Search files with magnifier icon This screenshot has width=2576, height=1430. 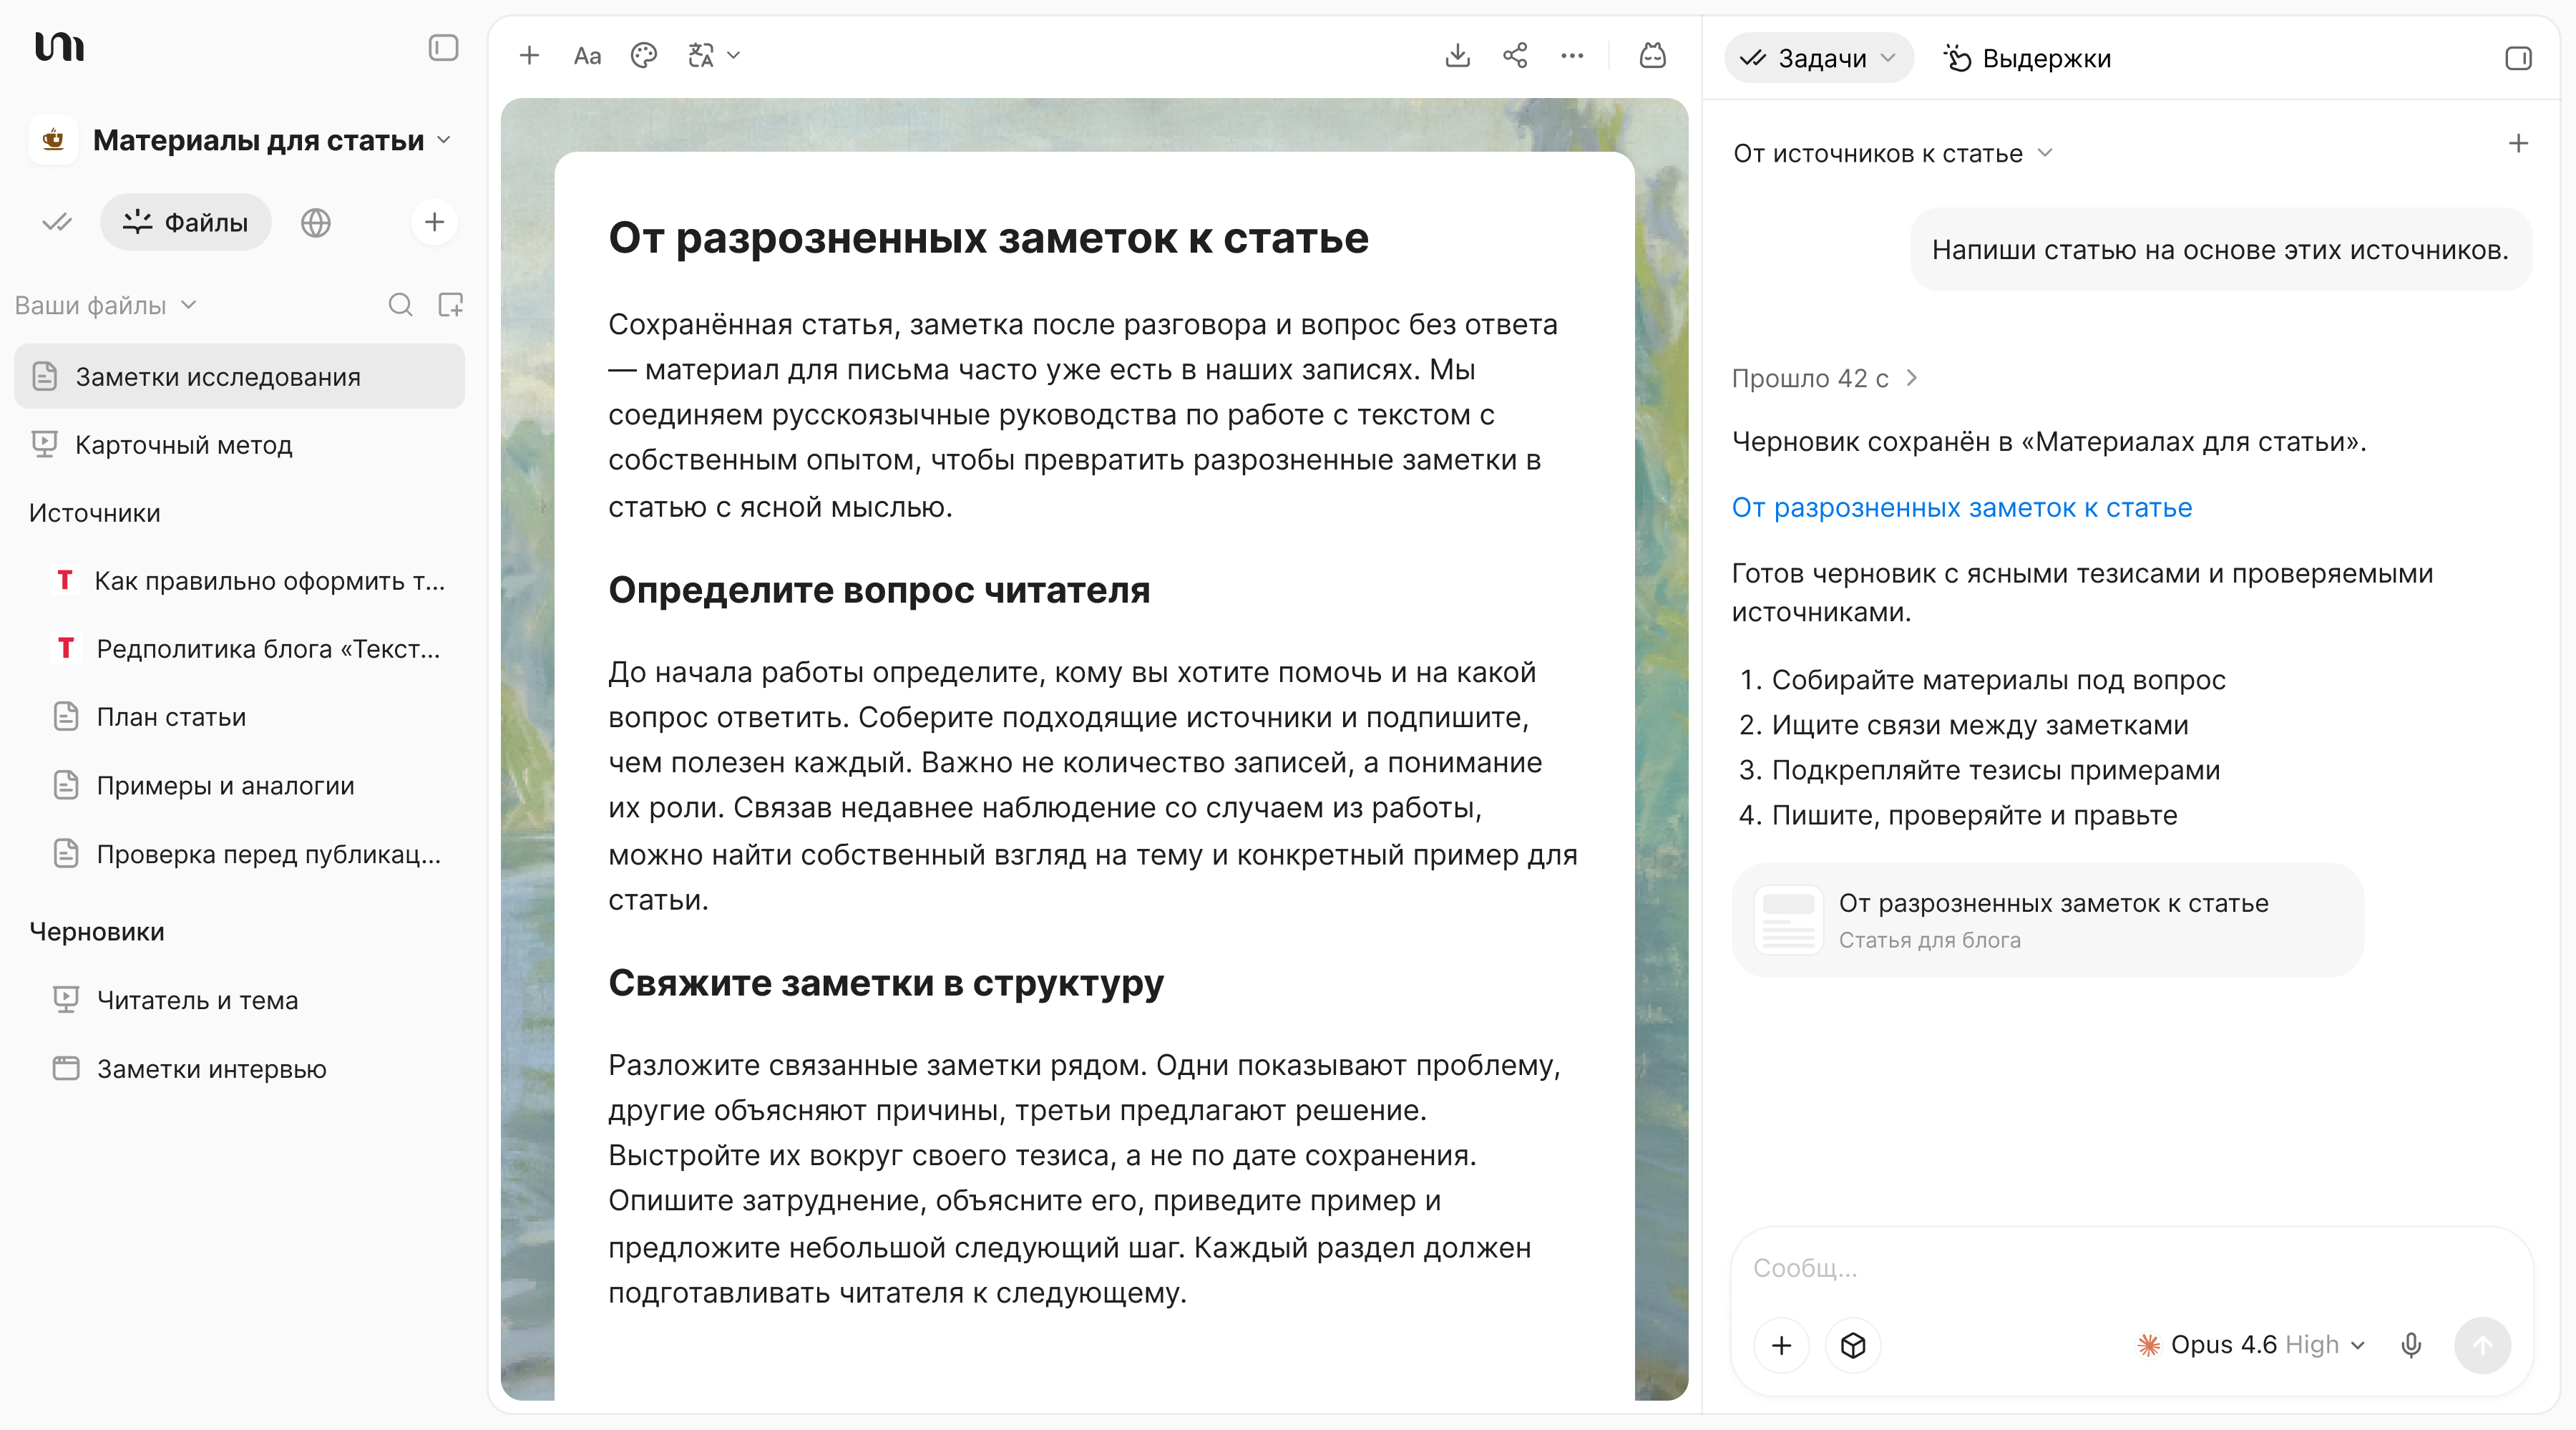[x=400, y=305]
